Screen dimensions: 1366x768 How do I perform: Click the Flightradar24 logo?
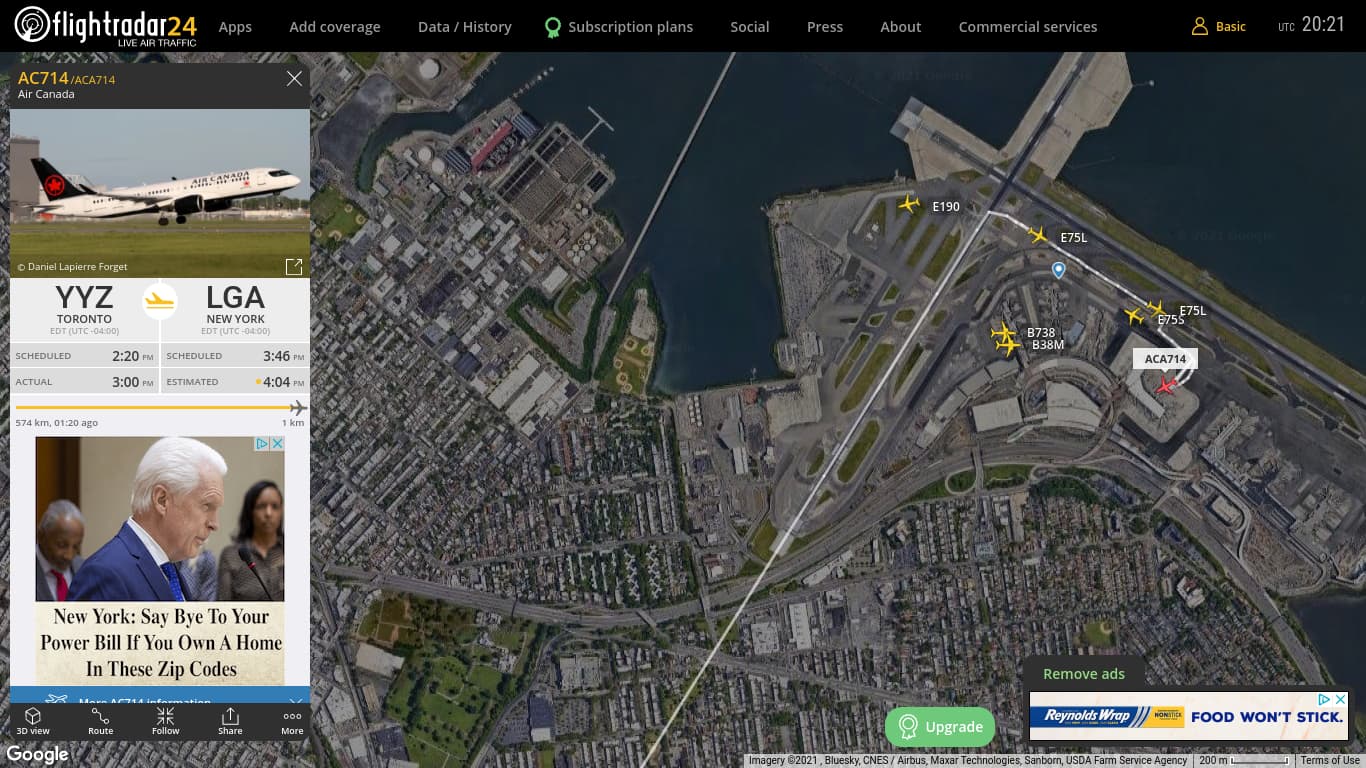106,26
